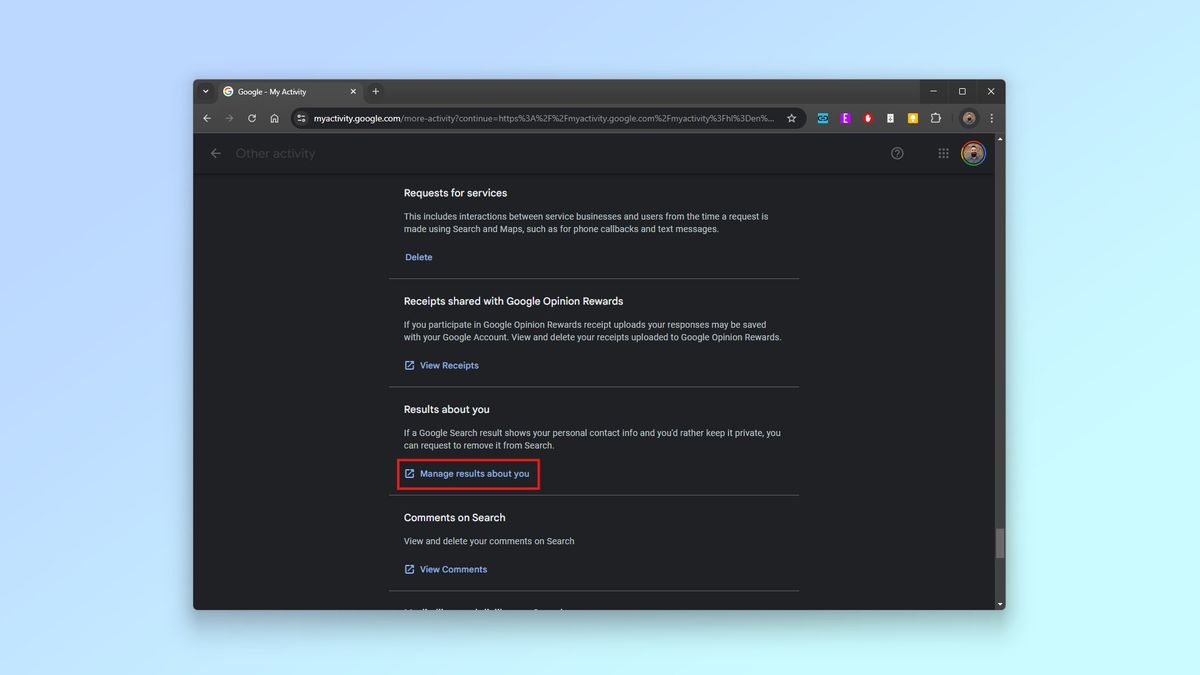Open the Chrome home page icon
This screenshot has width=1200, height=675.
(x=275, y=118)
